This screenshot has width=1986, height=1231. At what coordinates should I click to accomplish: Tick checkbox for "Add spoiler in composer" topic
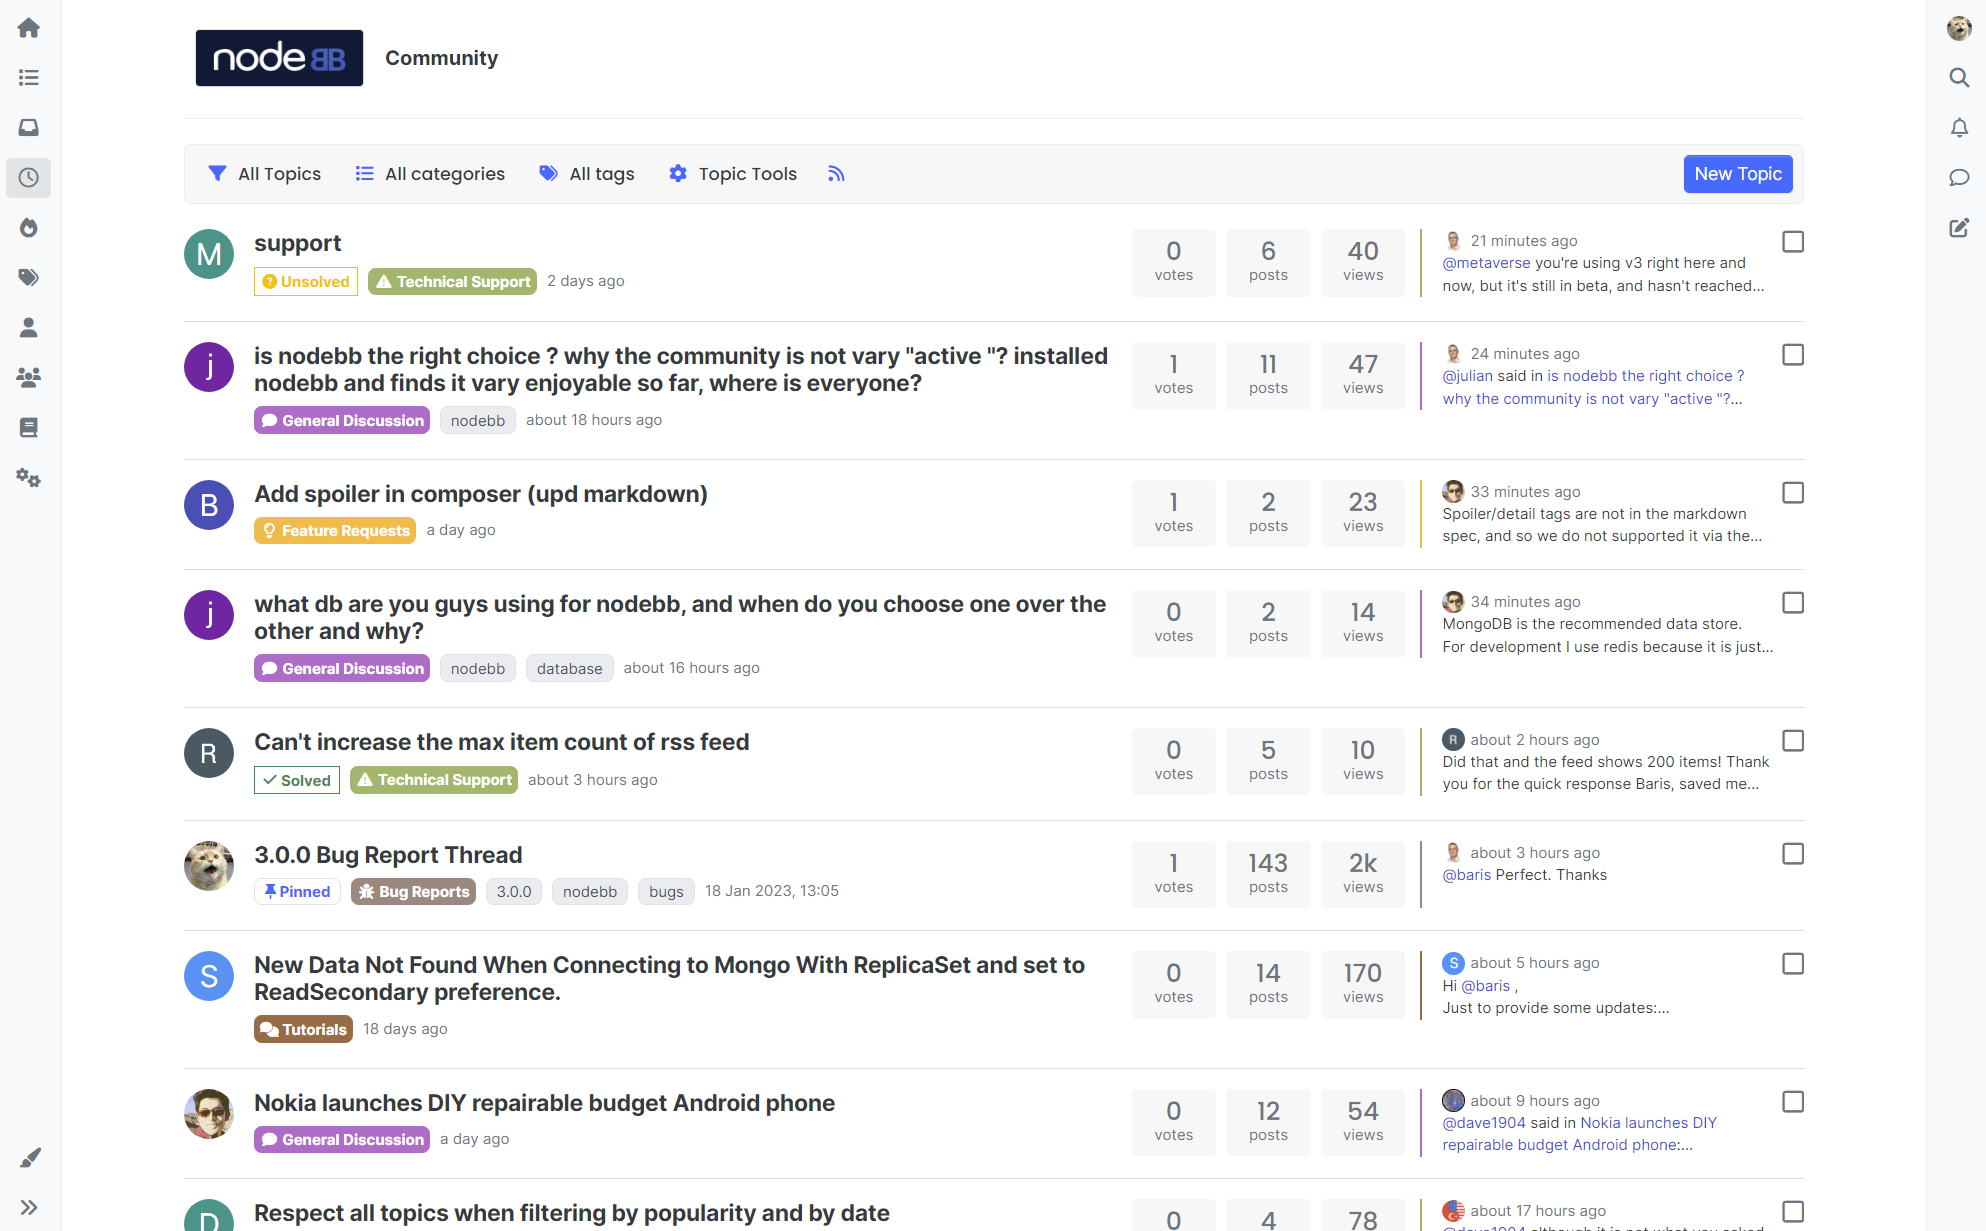[1793, 493]
